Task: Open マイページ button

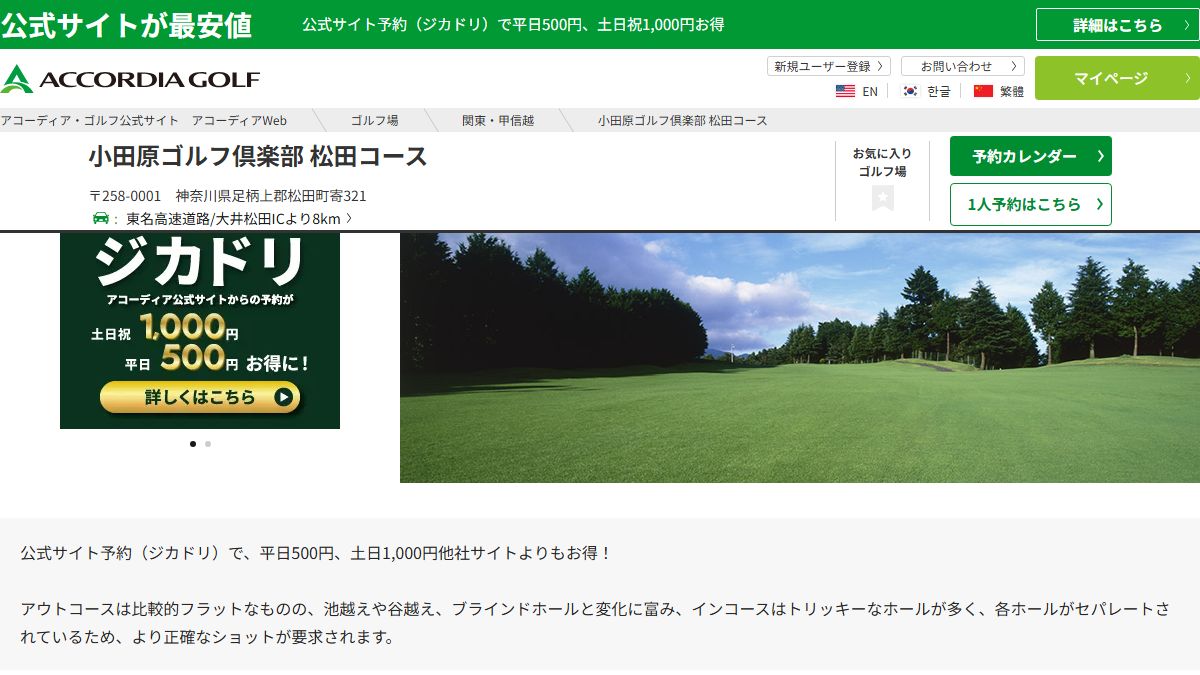Action: click(x=1117, y=78)
